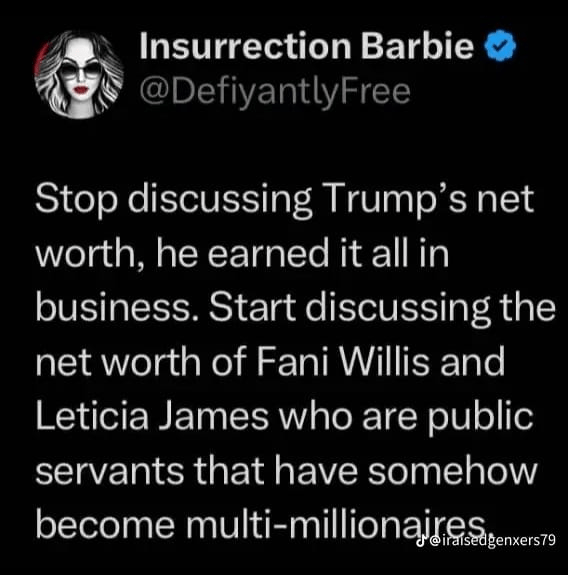Click the name "Leticia James" in the post

pos(152,417)
